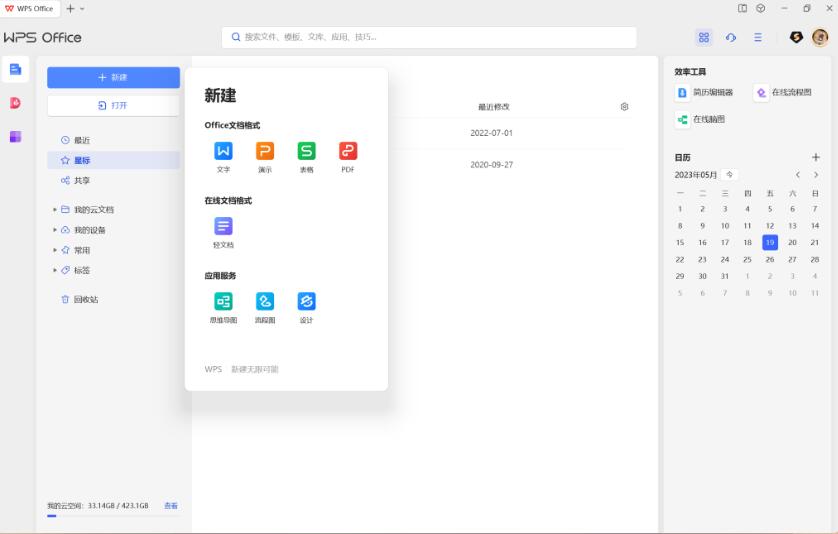Go to next month in calendar

tap(816, 175)
